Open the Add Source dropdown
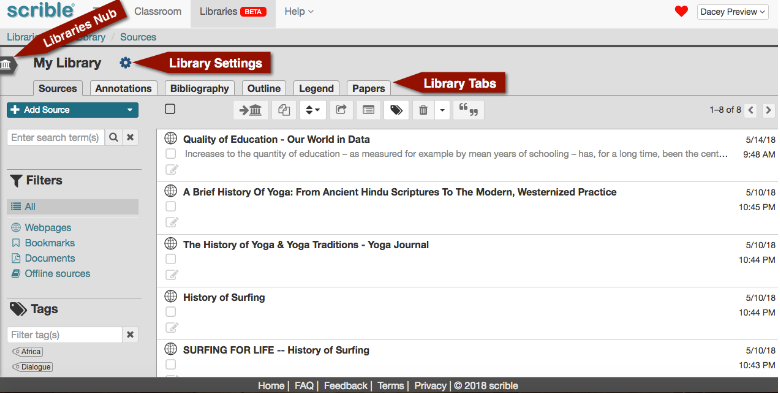 pos(73,110)
